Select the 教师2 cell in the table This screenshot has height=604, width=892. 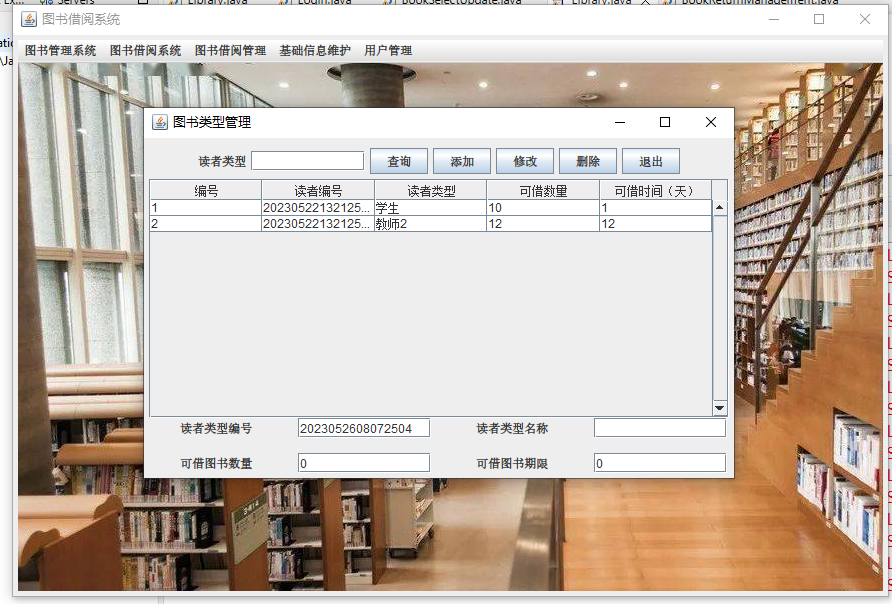[x=431, y=224]
